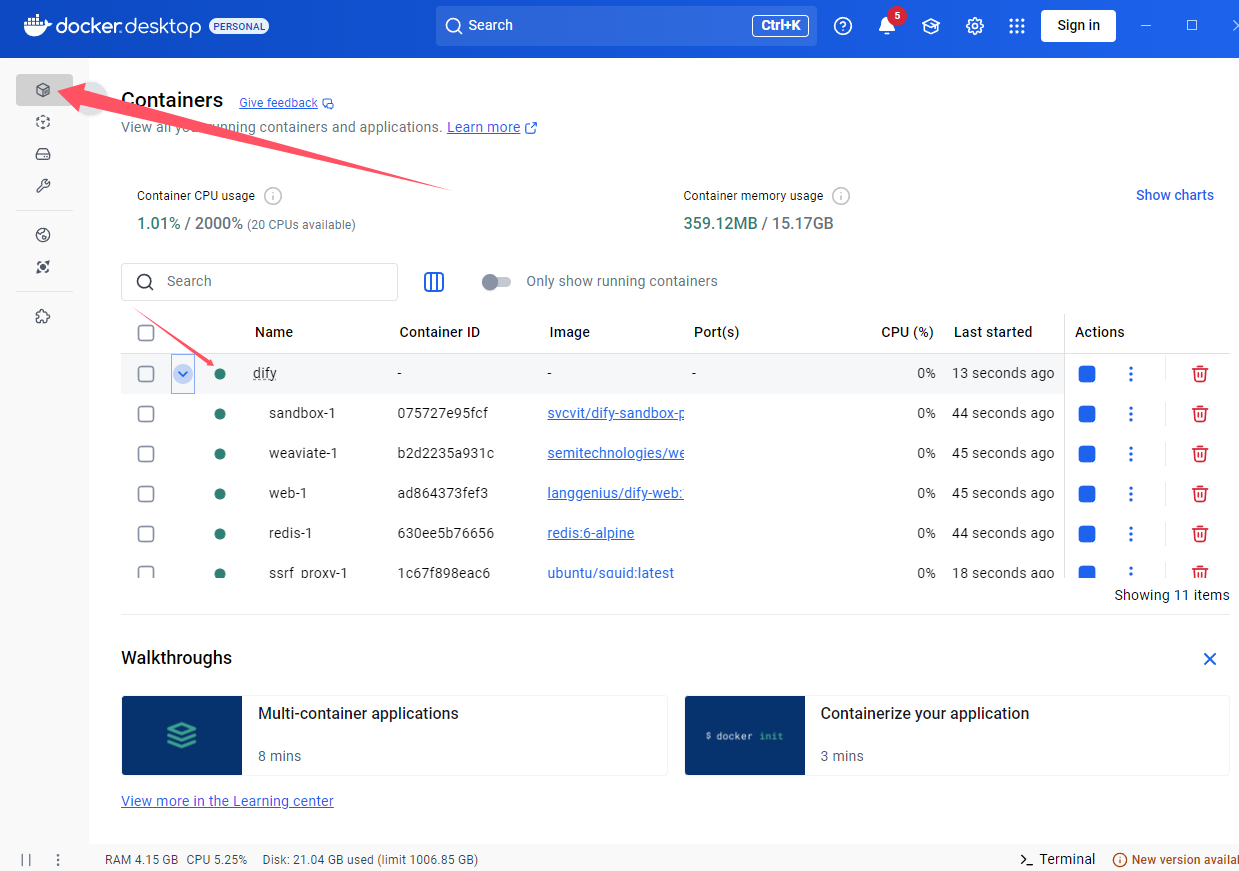Open the Learning center graduation cap icon
Image resolution: width=1239 pixels, height=871 pixels.
931,26
